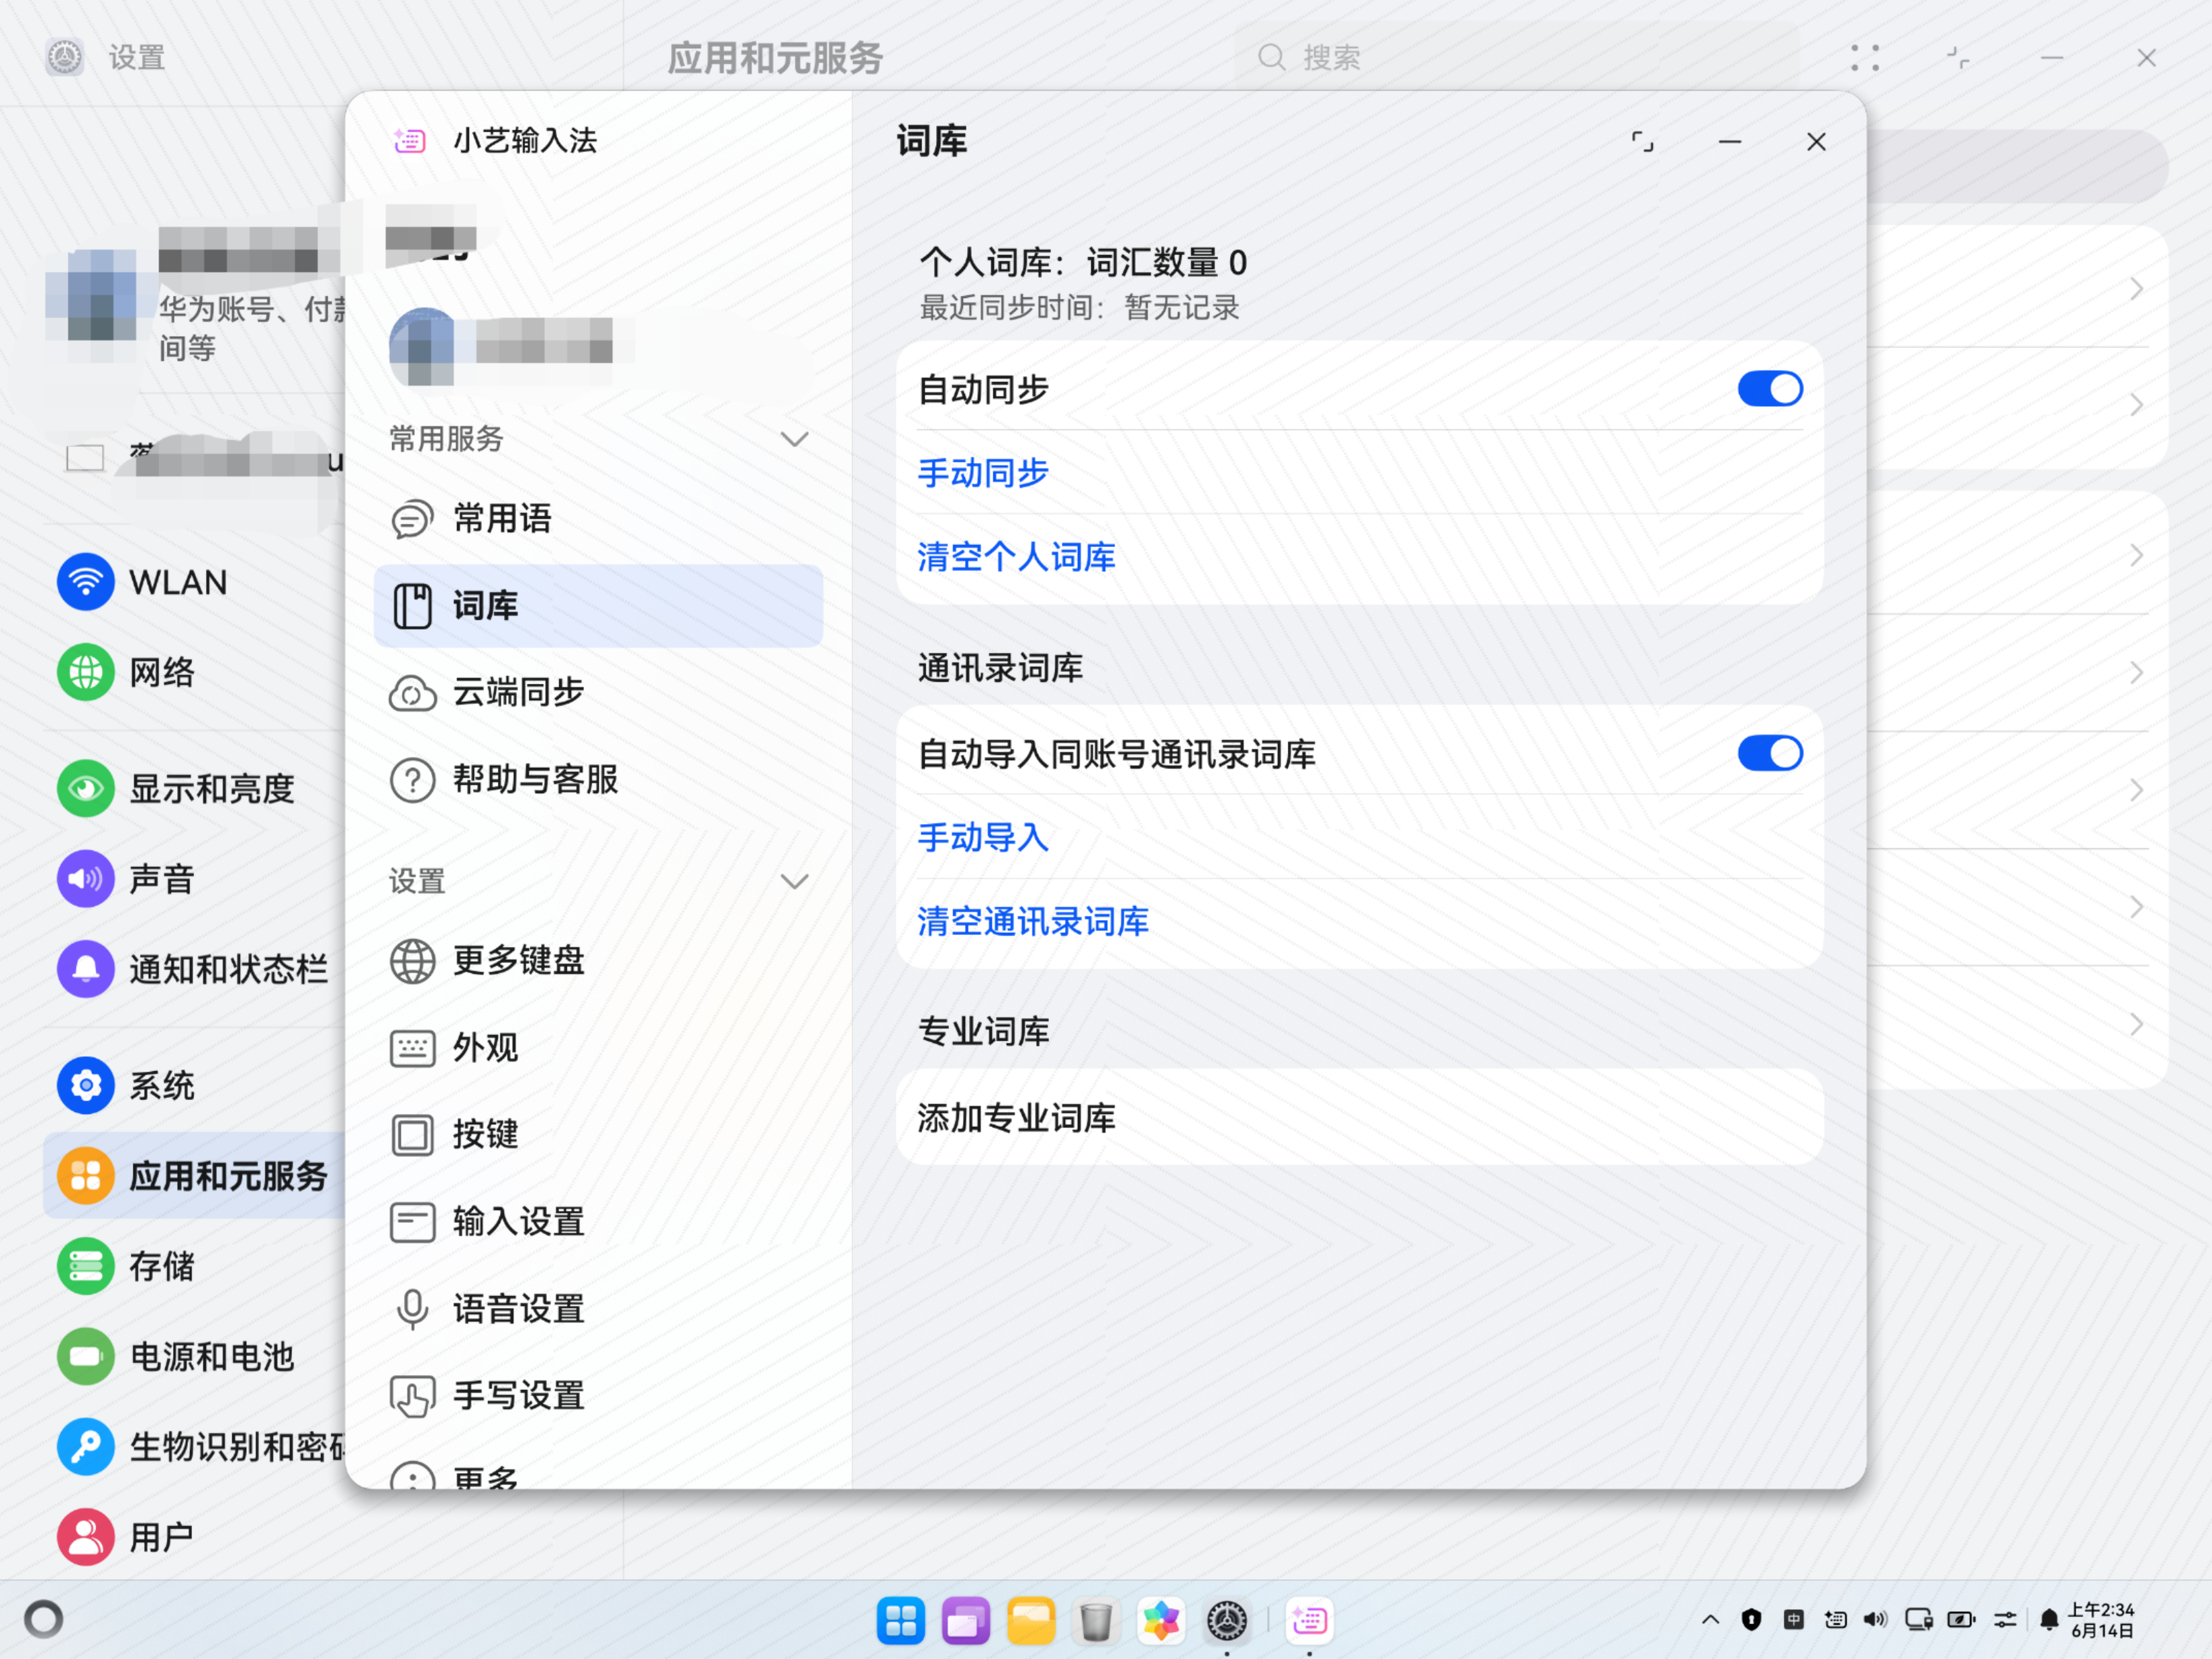Click the input method keyboard icon in tray
This screenshot has height=1659, width=2212.
pyautogui.click(x=1835, y=1620)
